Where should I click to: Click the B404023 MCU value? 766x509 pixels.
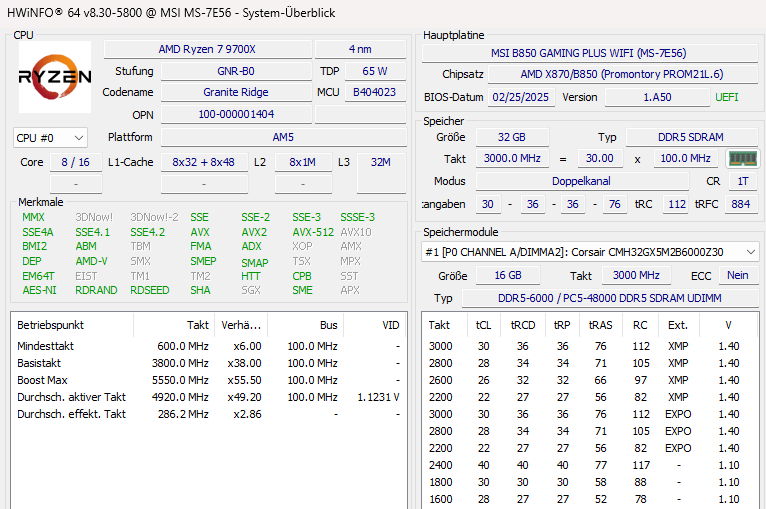pos(375,92)
